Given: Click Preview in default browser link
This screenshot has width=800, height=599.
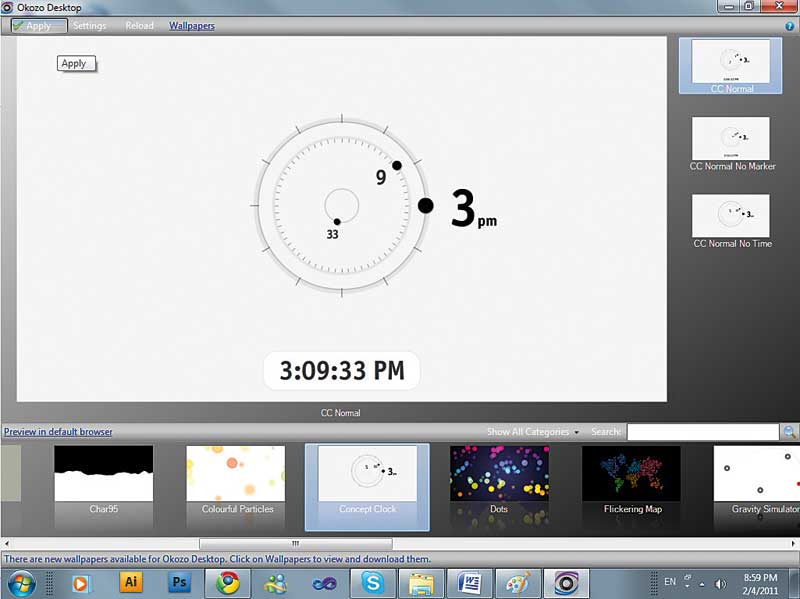Looking at the screenshot, I should 58,432.
